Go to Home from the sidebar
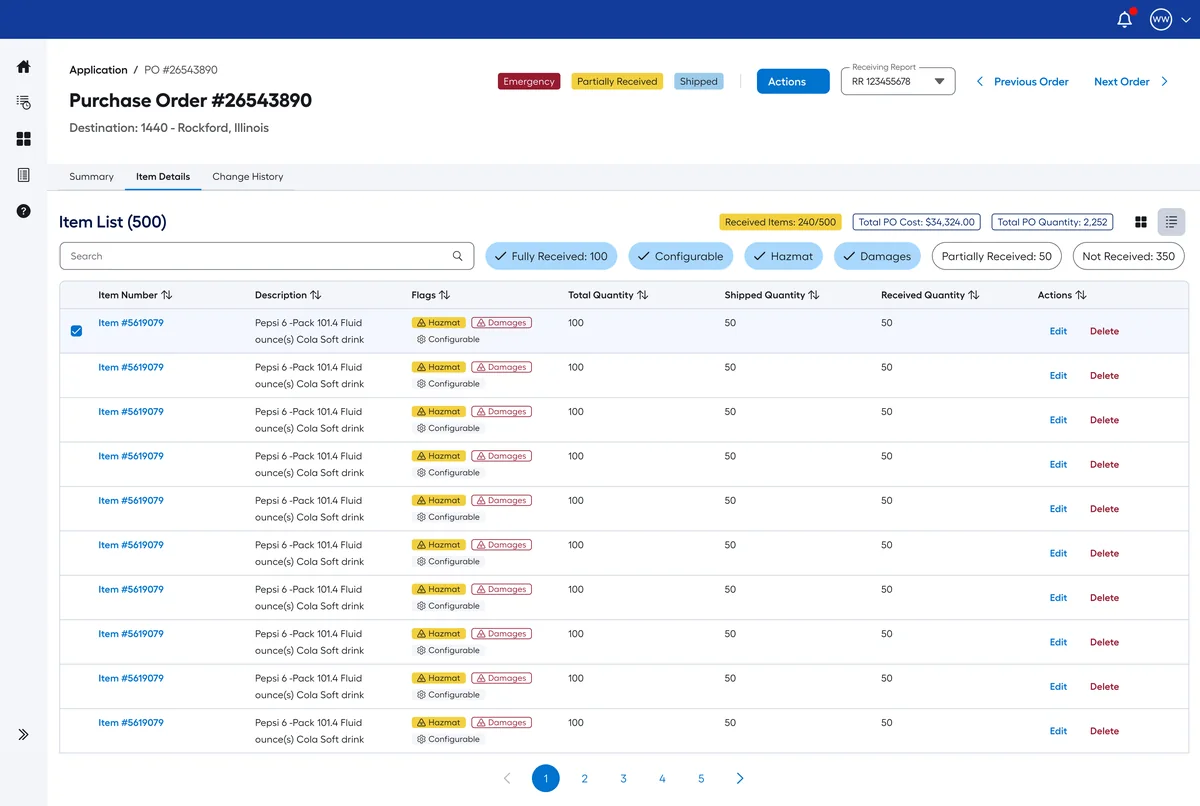The height and width of the screenshot is (806, 1200). click(24, 67)
